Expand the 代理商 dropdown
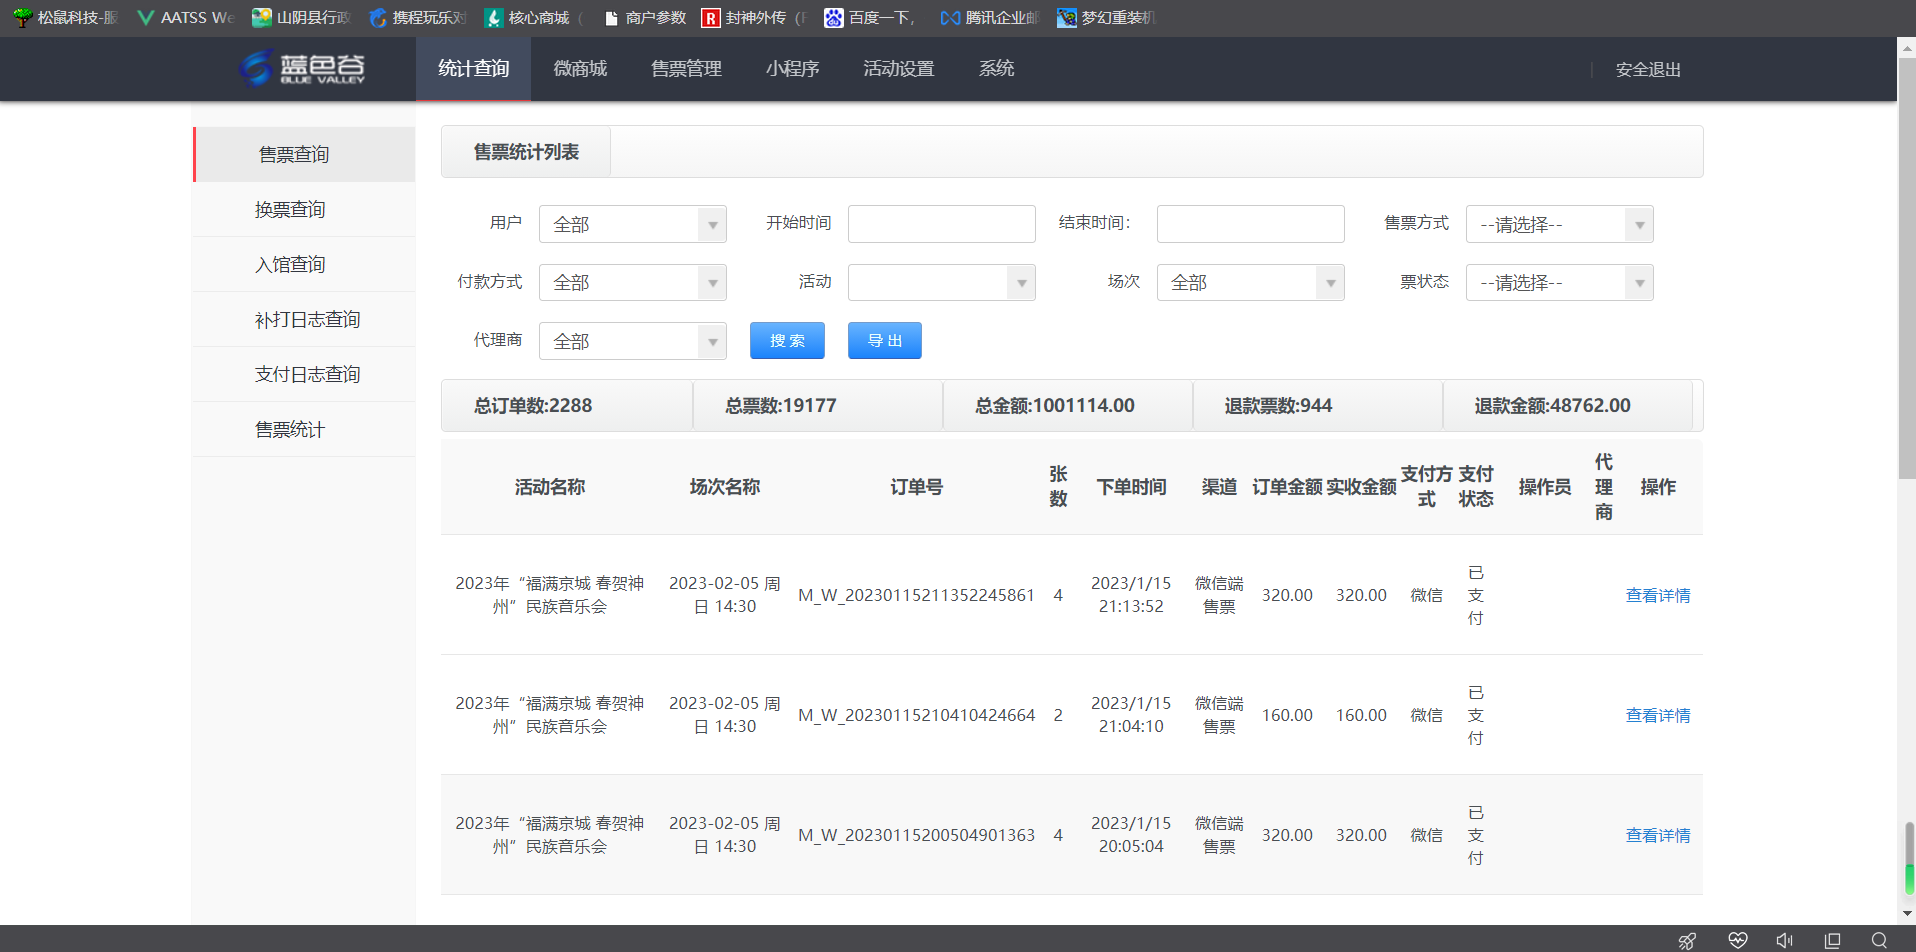 [632, 341]
